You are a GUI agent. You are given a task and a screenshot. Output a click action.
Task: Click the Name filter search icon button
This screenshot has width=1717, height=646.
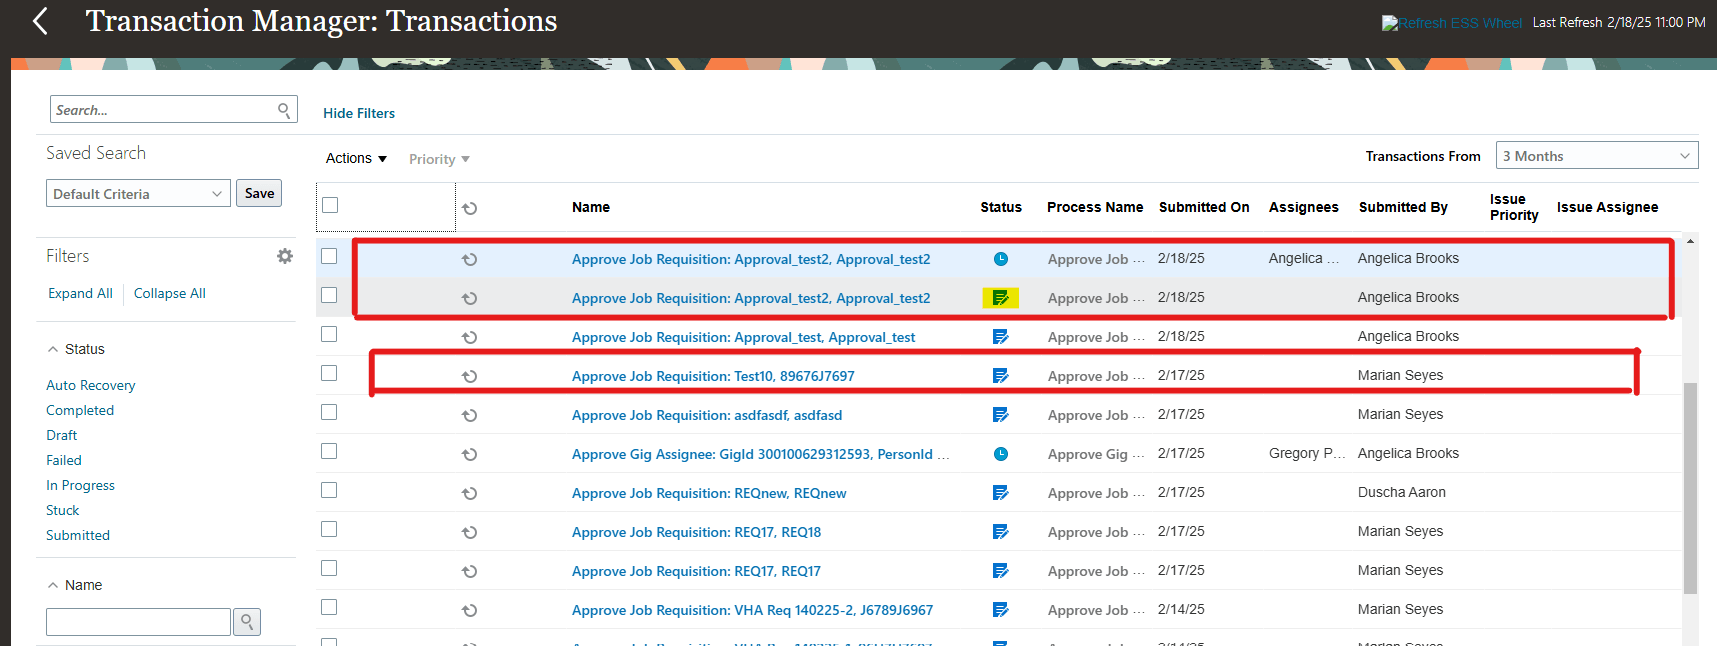click(x=247, y=622)
